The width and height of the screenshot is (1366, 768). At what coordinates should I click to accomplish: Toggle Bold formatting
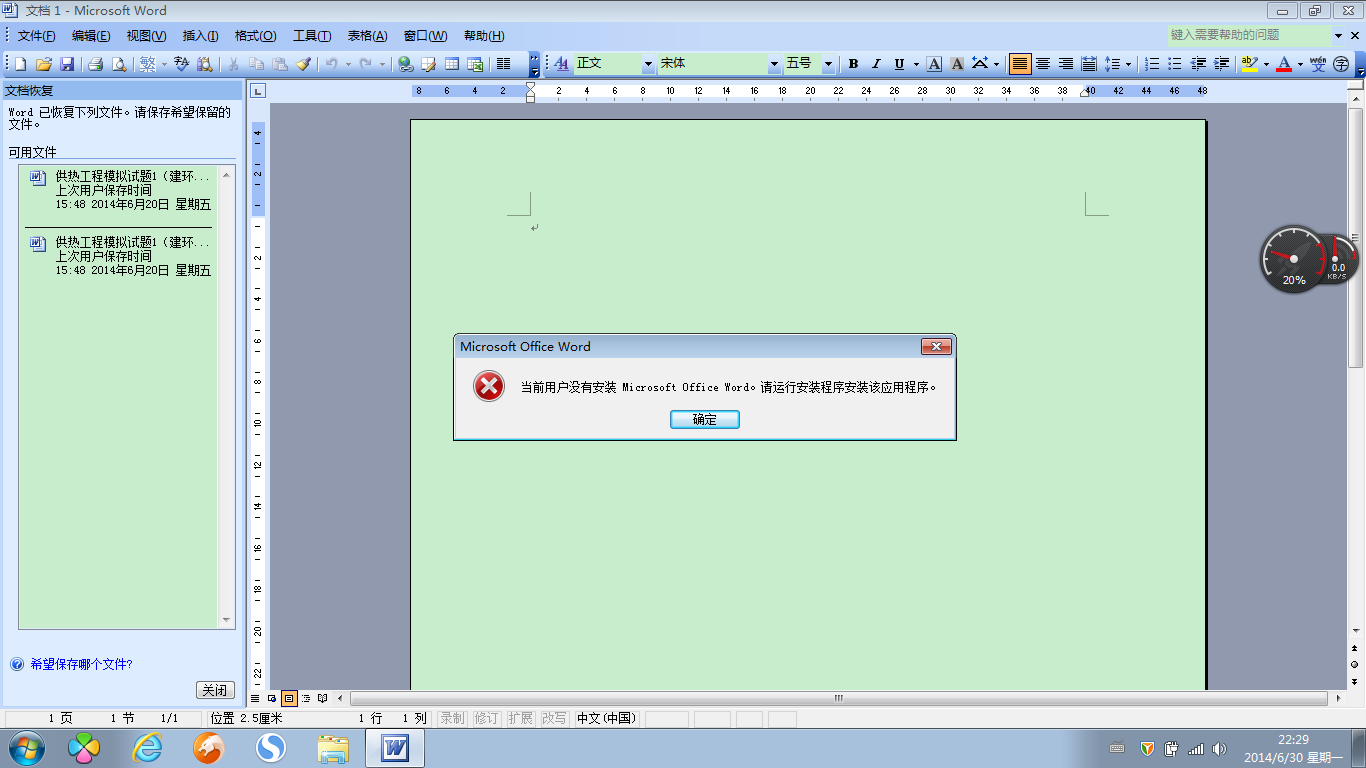click(853, 64)
